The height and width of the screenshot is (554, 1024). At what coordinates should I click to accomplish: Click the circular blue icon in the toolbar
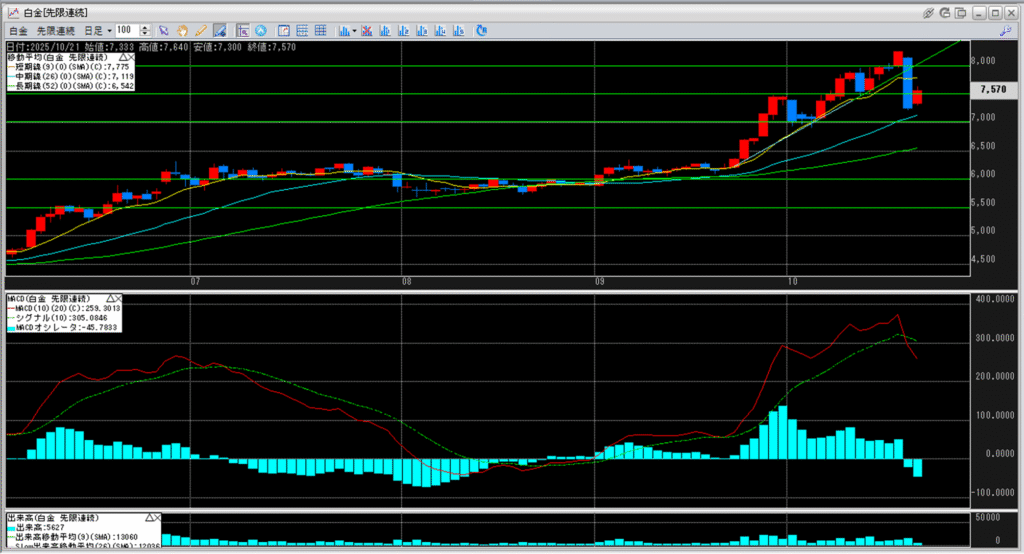click(260, 31)
